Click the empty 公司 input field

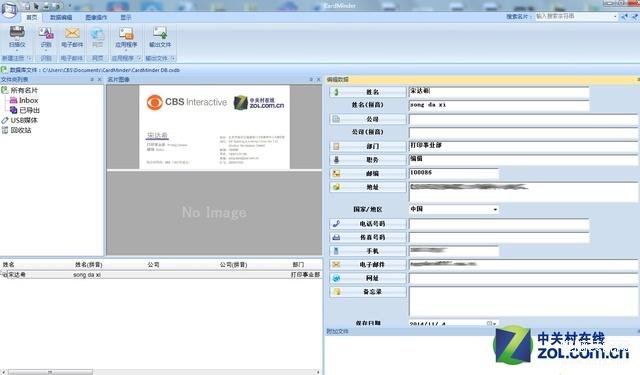(x=523, y=119)
